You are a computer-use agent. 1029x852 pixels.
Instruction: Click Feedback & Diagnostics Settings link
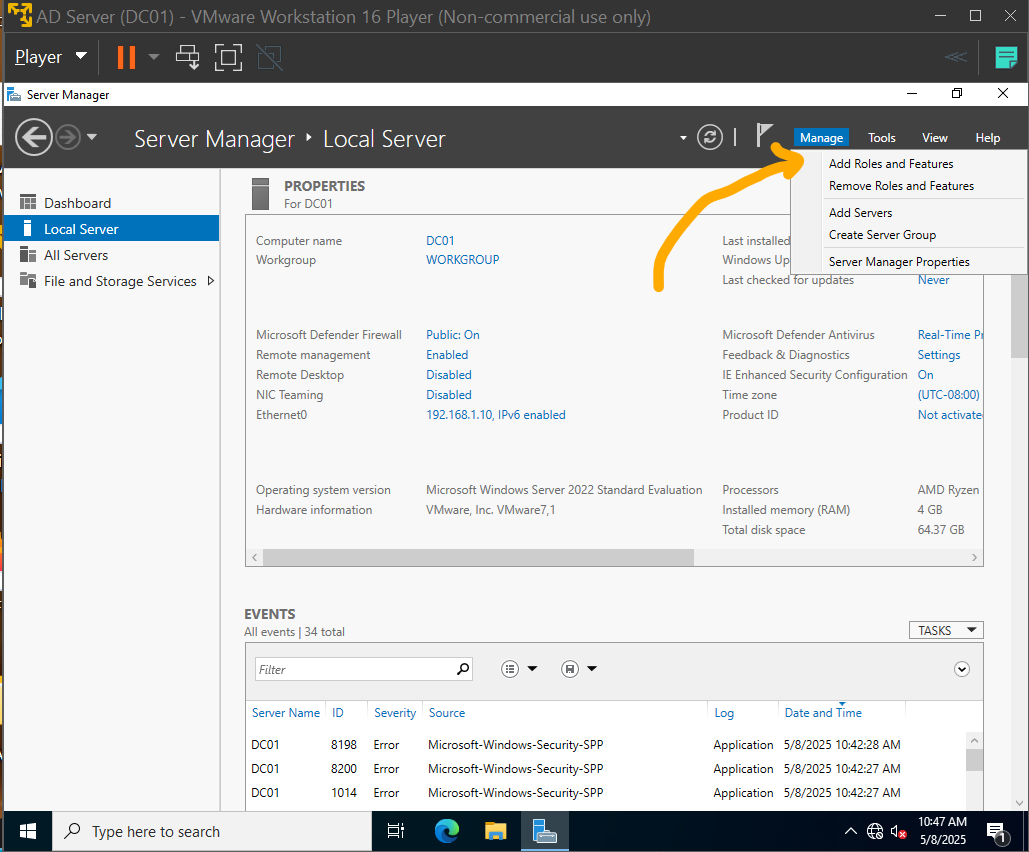click(x=938, y=354)
